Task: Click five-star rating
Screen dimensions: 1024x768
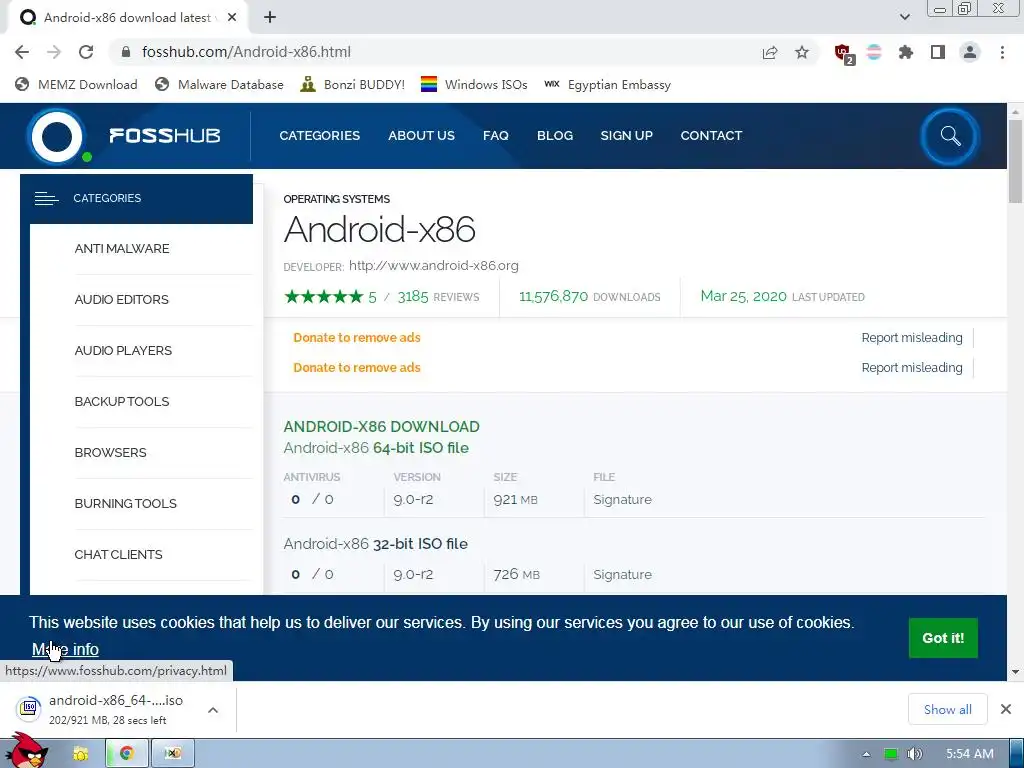Action: pyautogui.click(x=324, y=297)
